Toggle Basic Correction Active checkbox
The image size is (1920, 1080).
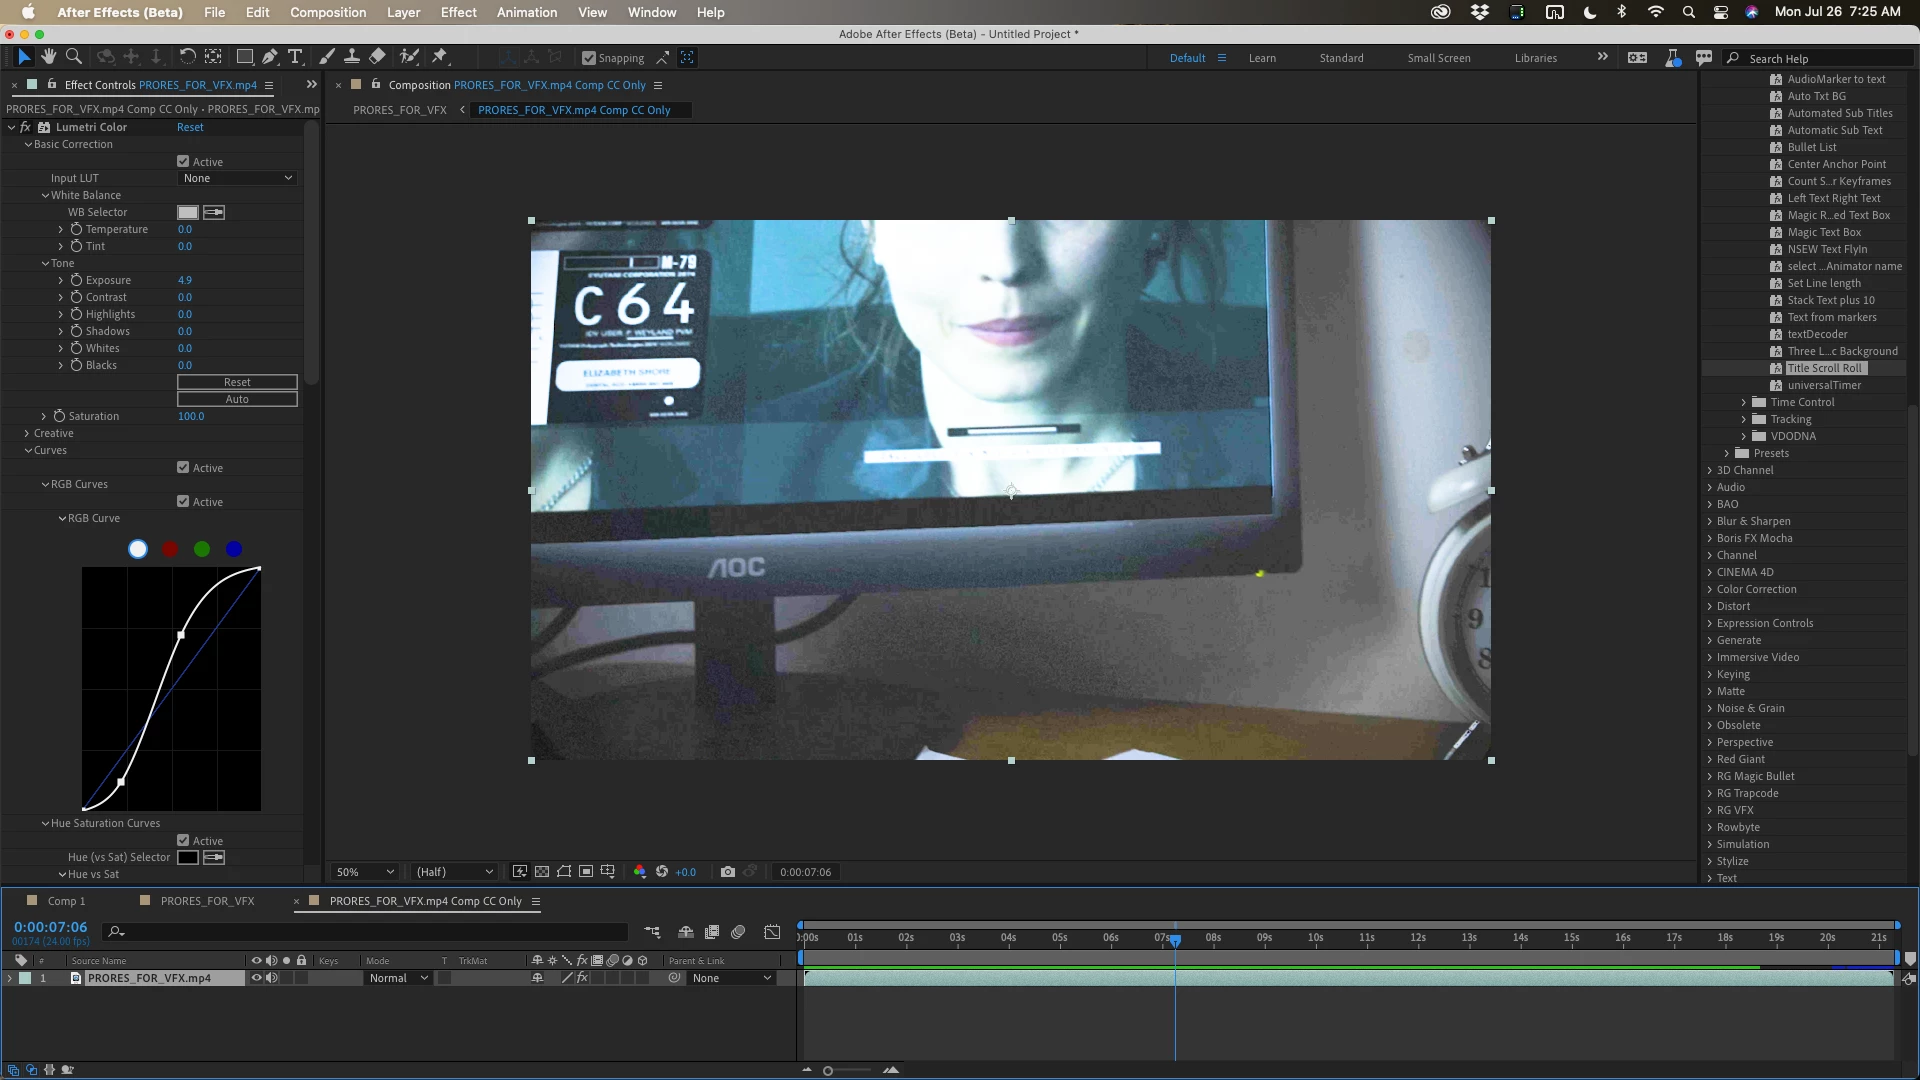coord(183,161)
